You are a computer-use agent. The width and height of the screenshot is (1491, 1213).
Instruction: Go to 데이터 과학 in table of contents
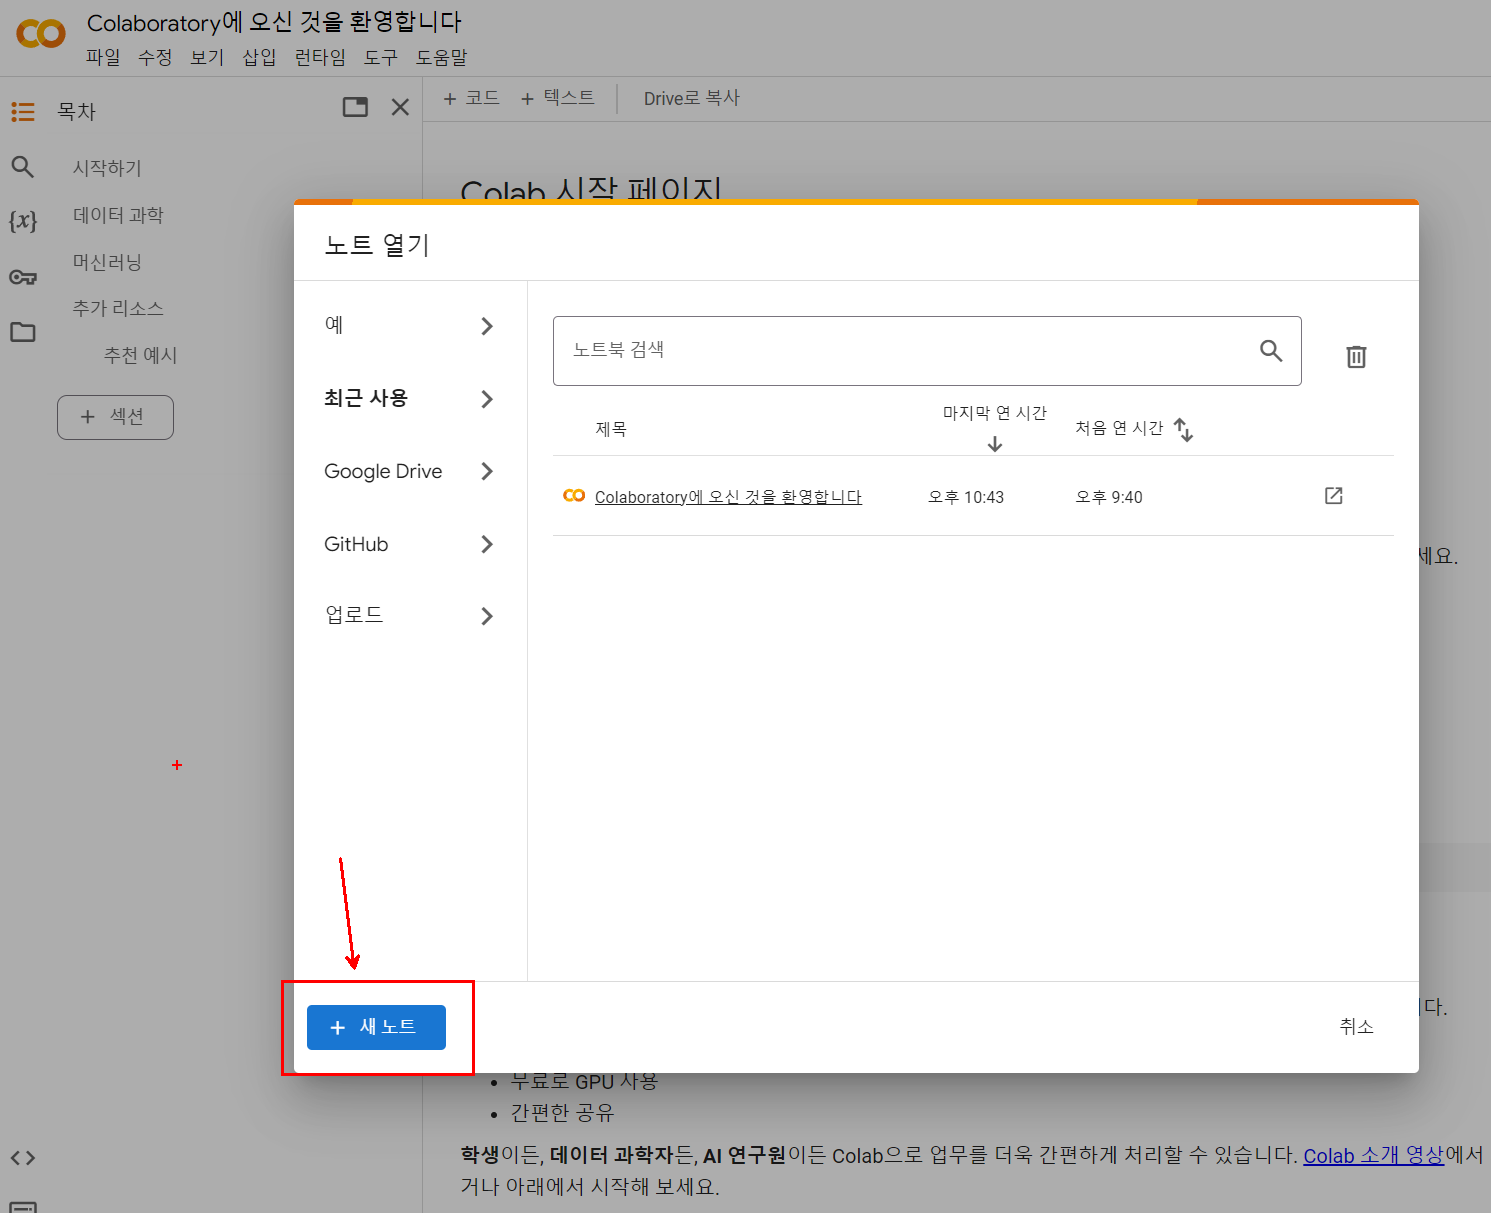pyautogui.click(x=118, y=215)
